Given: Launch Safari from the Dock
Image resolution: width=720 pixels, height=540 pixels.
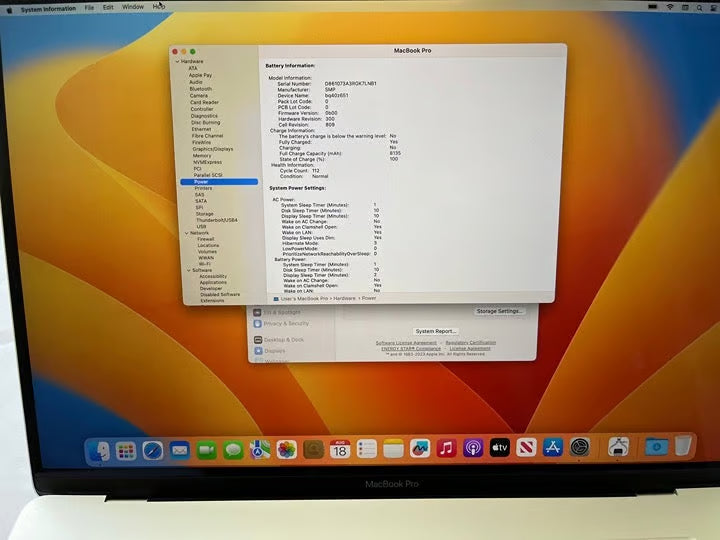Looking at the screenshot, I should (x=152, y=451).
